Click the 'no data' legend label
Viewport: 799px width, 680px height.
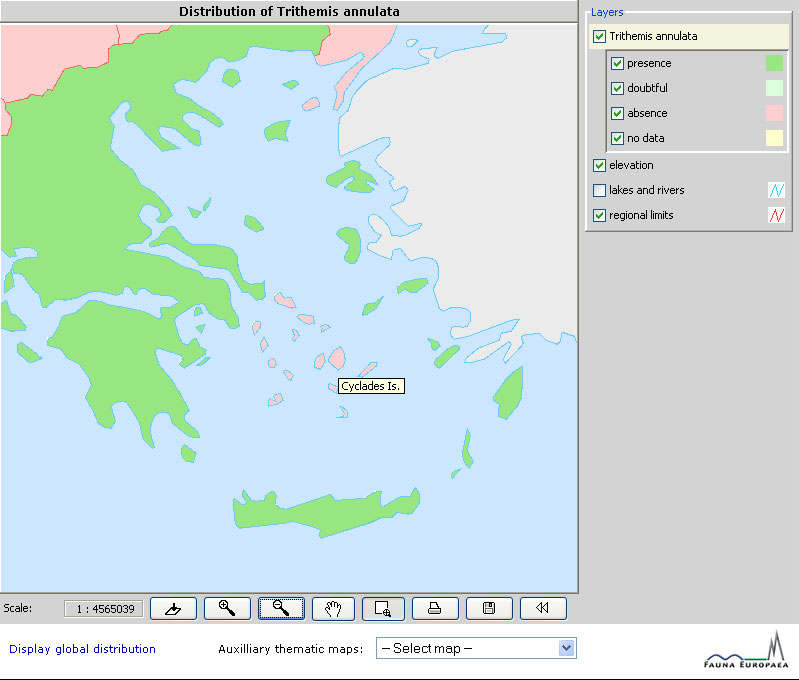646,138
